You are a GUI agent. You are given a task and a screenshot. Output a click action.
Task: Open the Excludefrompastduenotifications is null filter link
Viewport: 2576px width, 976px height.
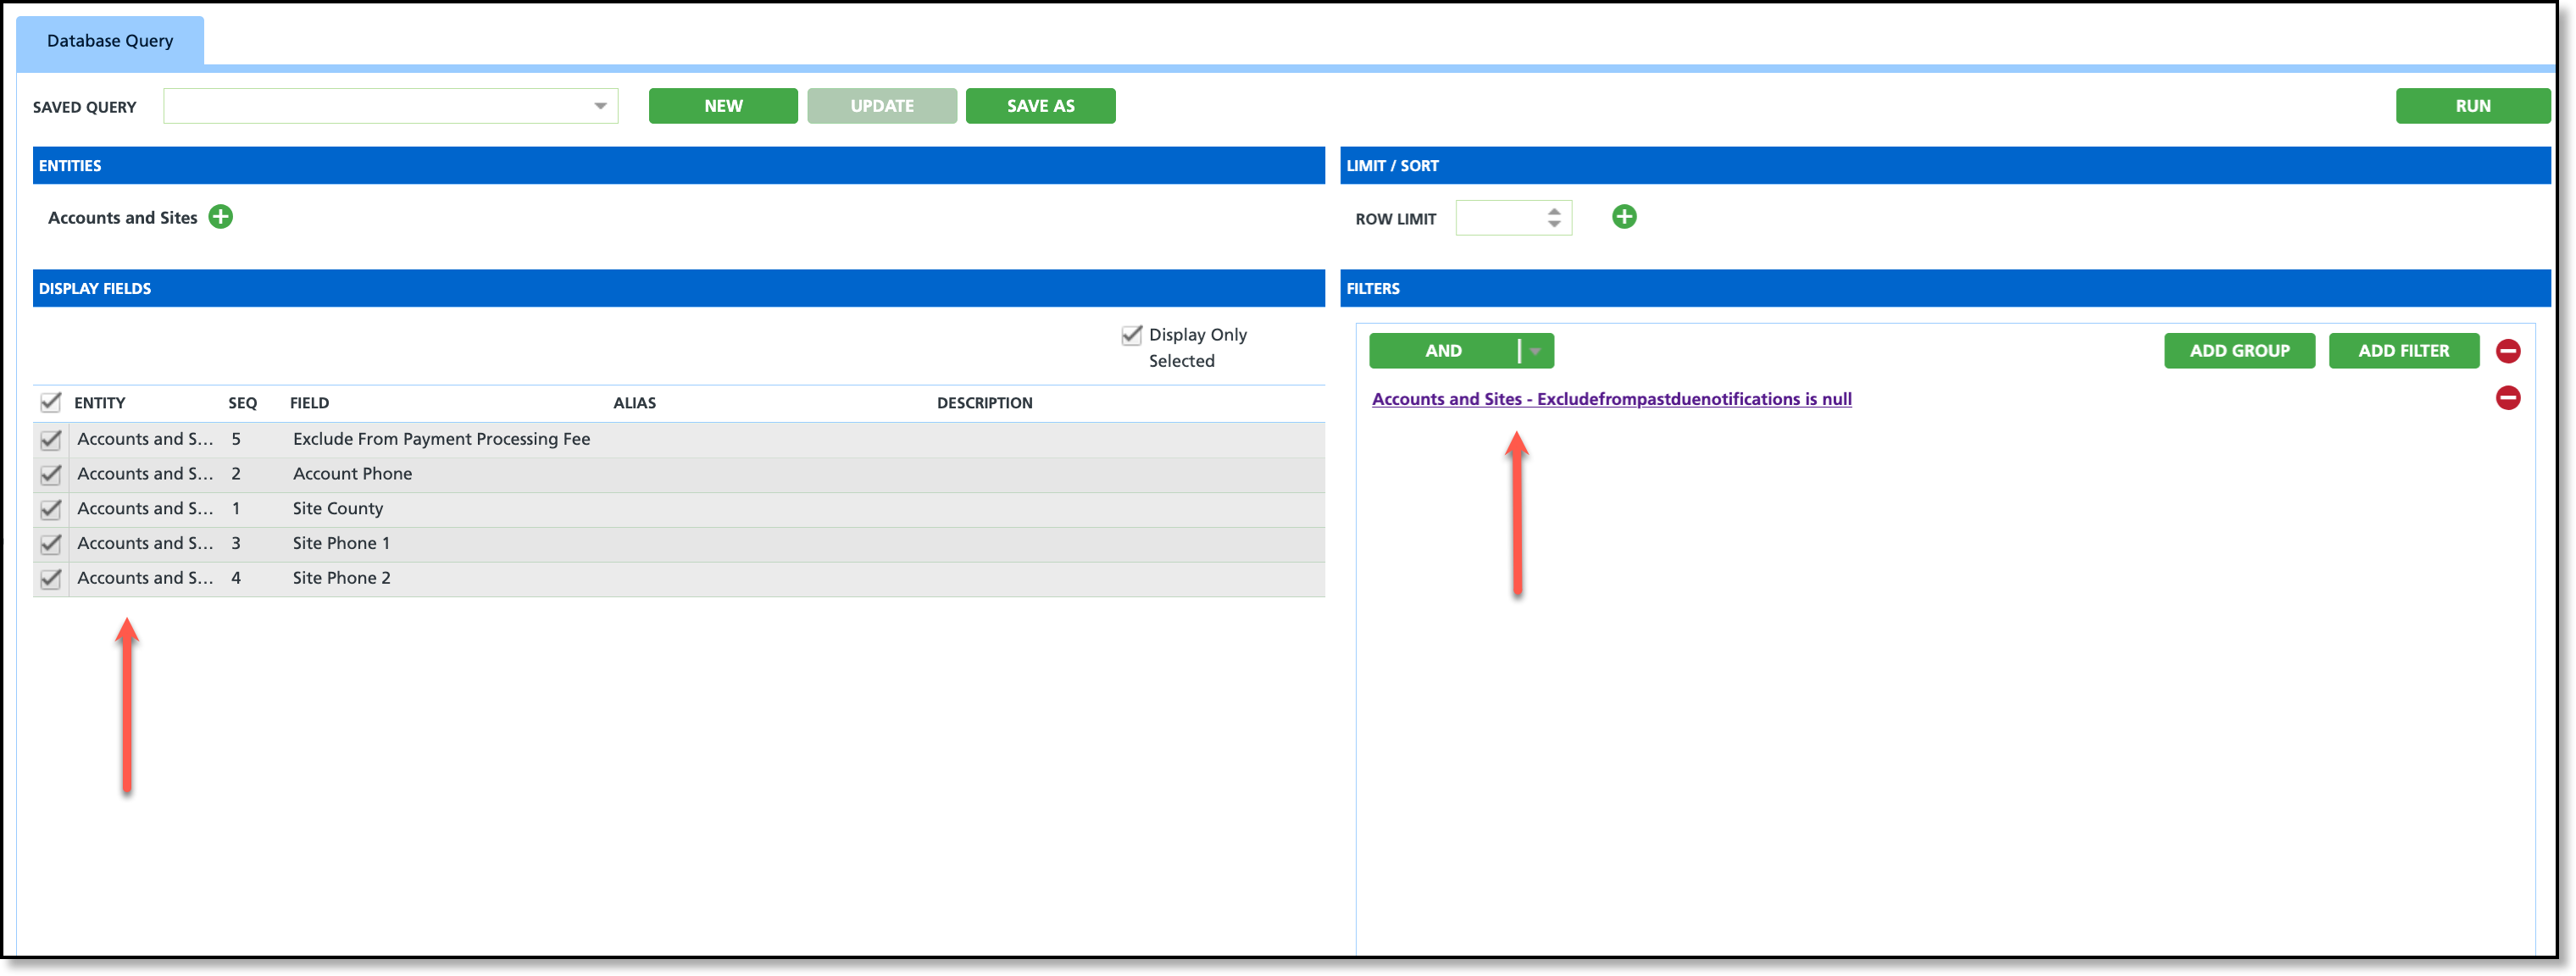click(x=1611, y=399)
